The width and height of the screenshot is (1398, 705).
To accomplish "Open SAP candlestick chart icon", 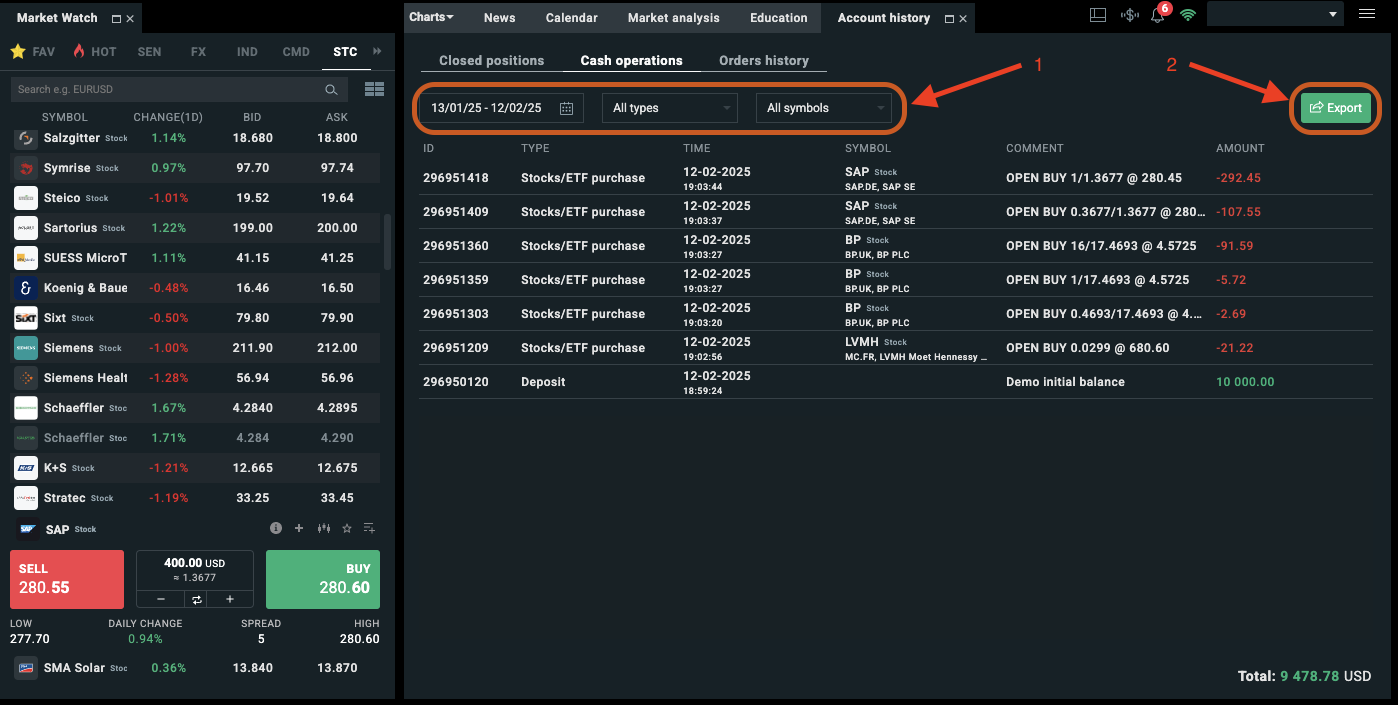I will [323, 528].
